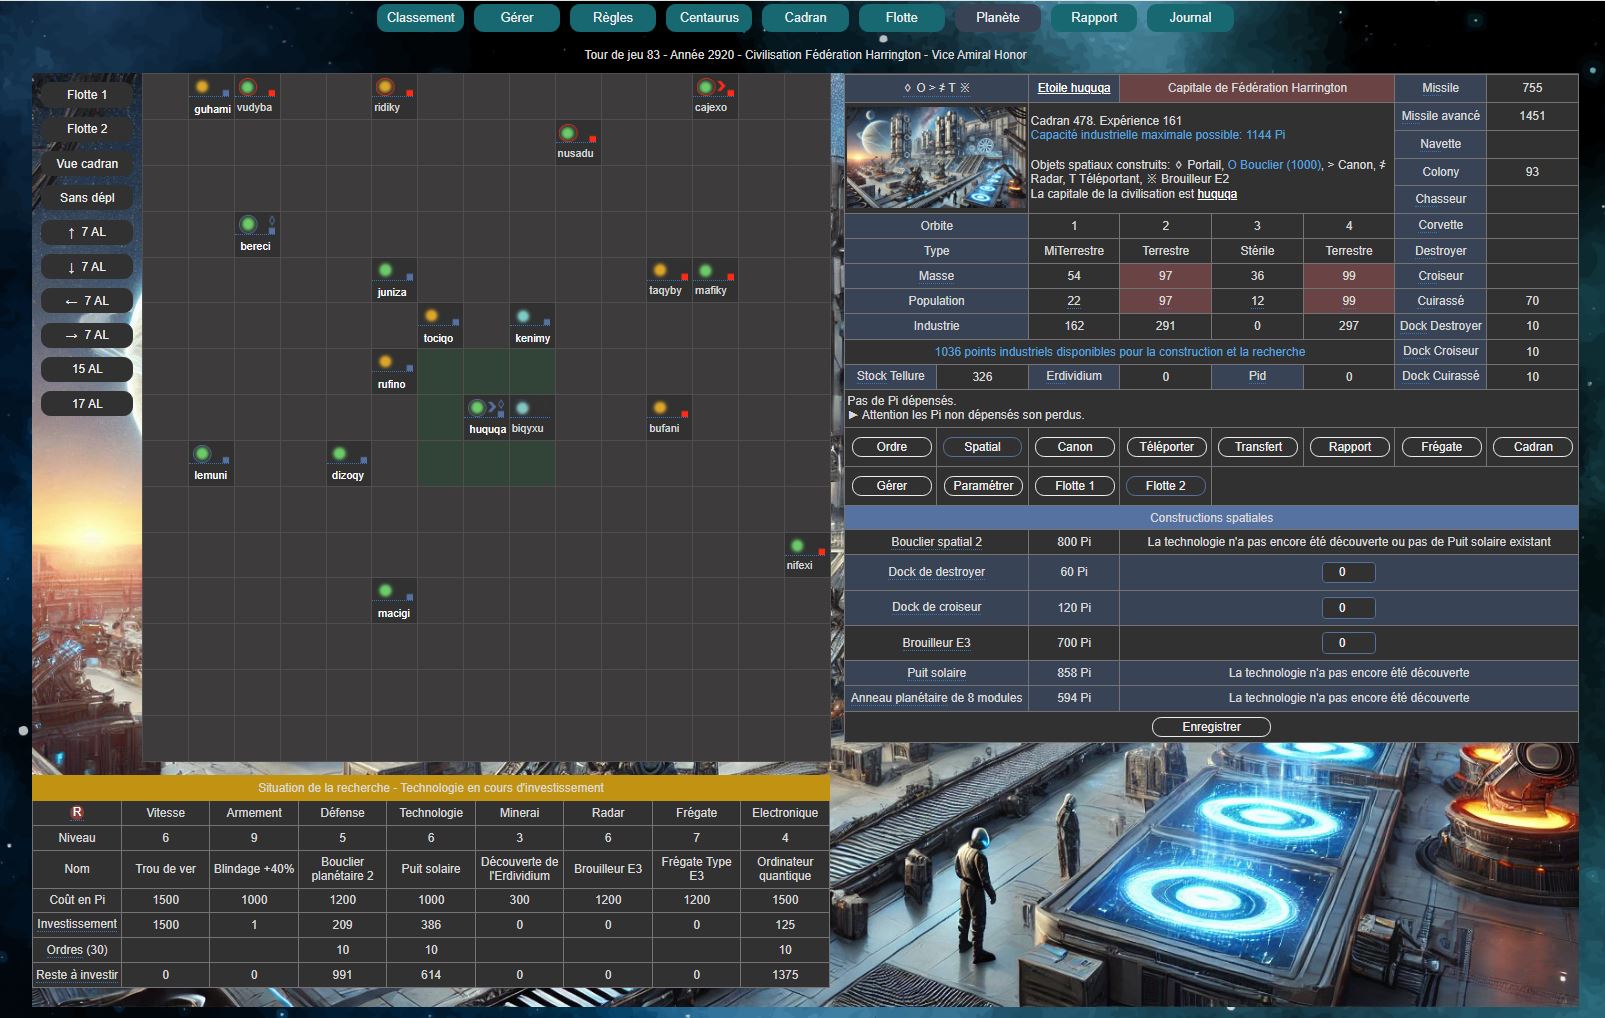This screenshot has height=1018, width=1605.
Task: Click the Spatial action button
Action: (x=982, y=447)
